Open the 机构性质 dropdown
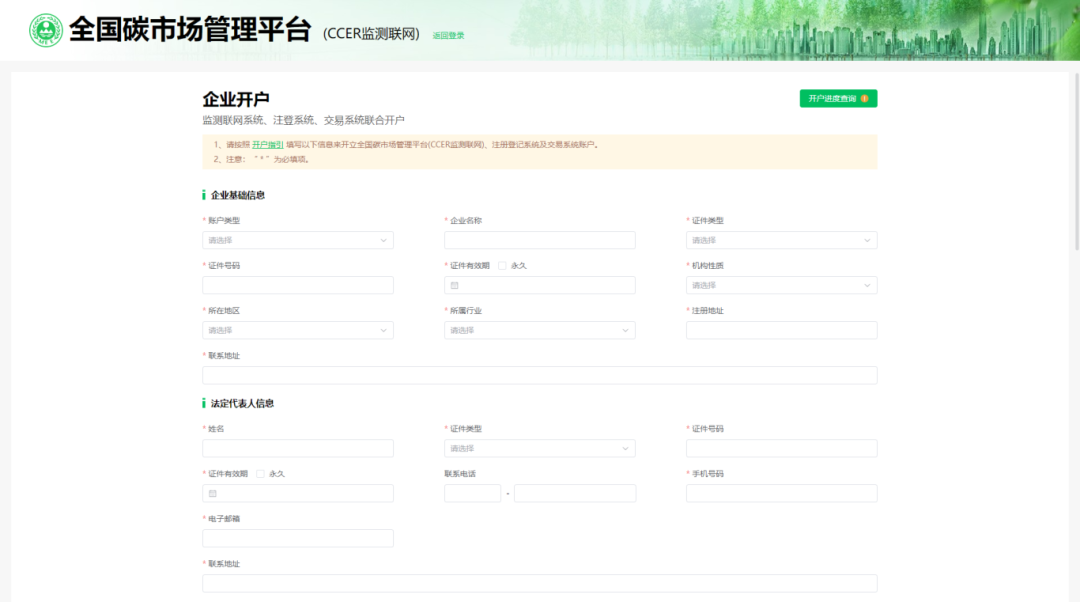 coord(781,285)
